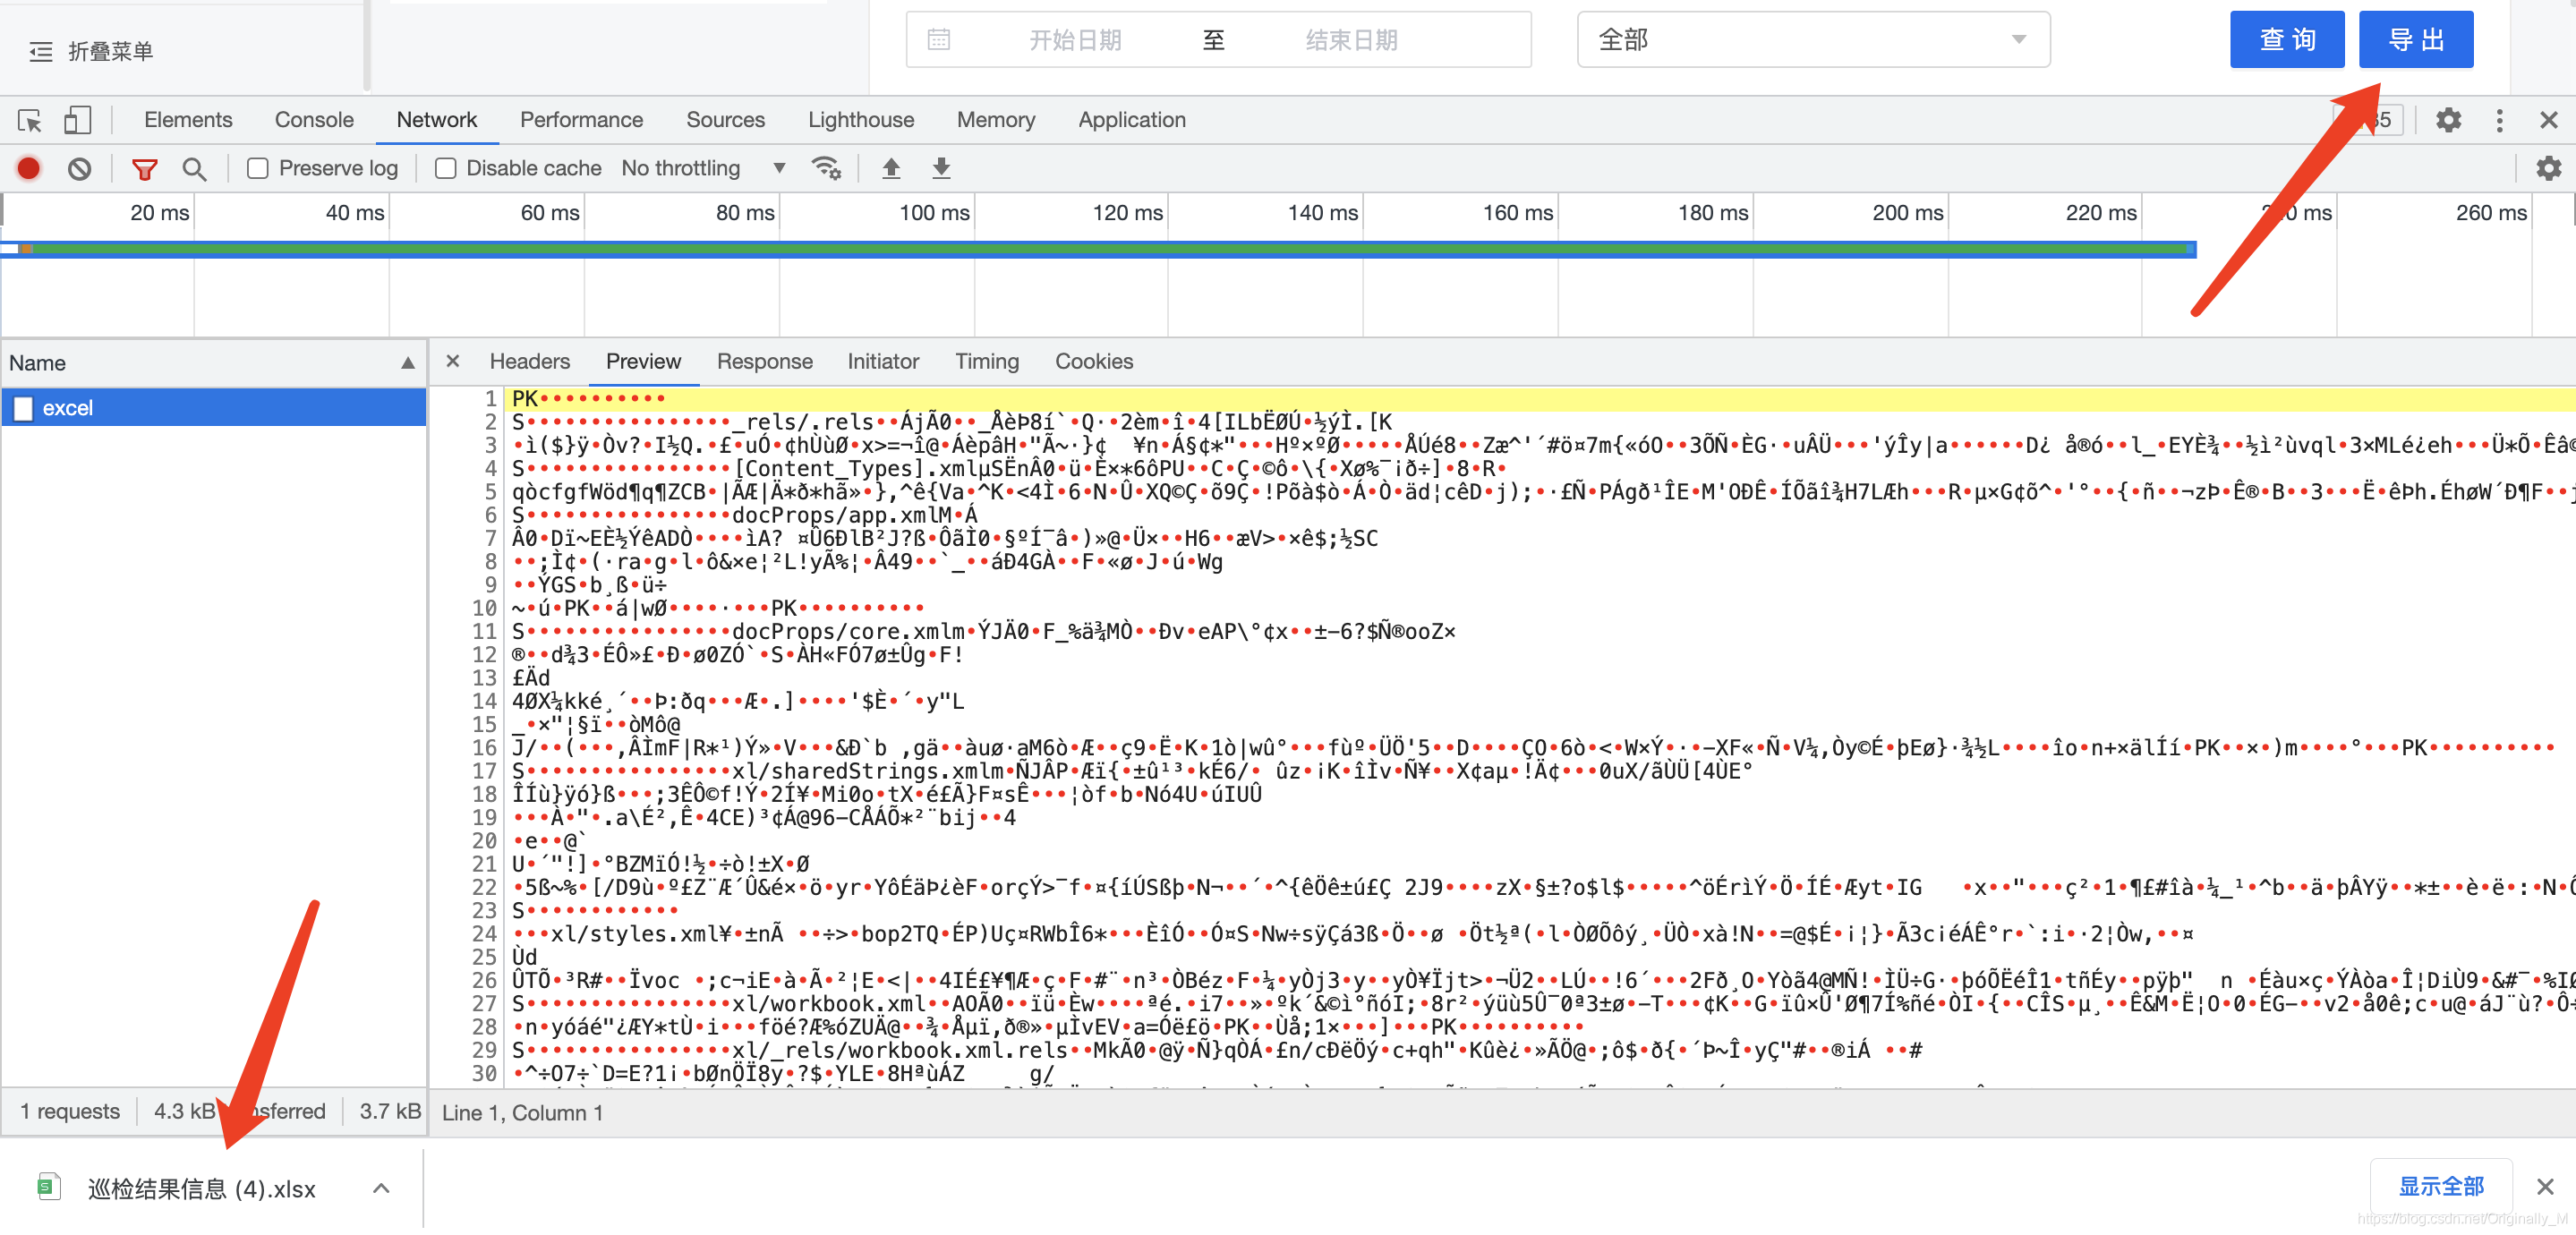Screen dimensions: 2576x1235
Task: Click the 结束日期 end date field
Action: pos(1351,40)
